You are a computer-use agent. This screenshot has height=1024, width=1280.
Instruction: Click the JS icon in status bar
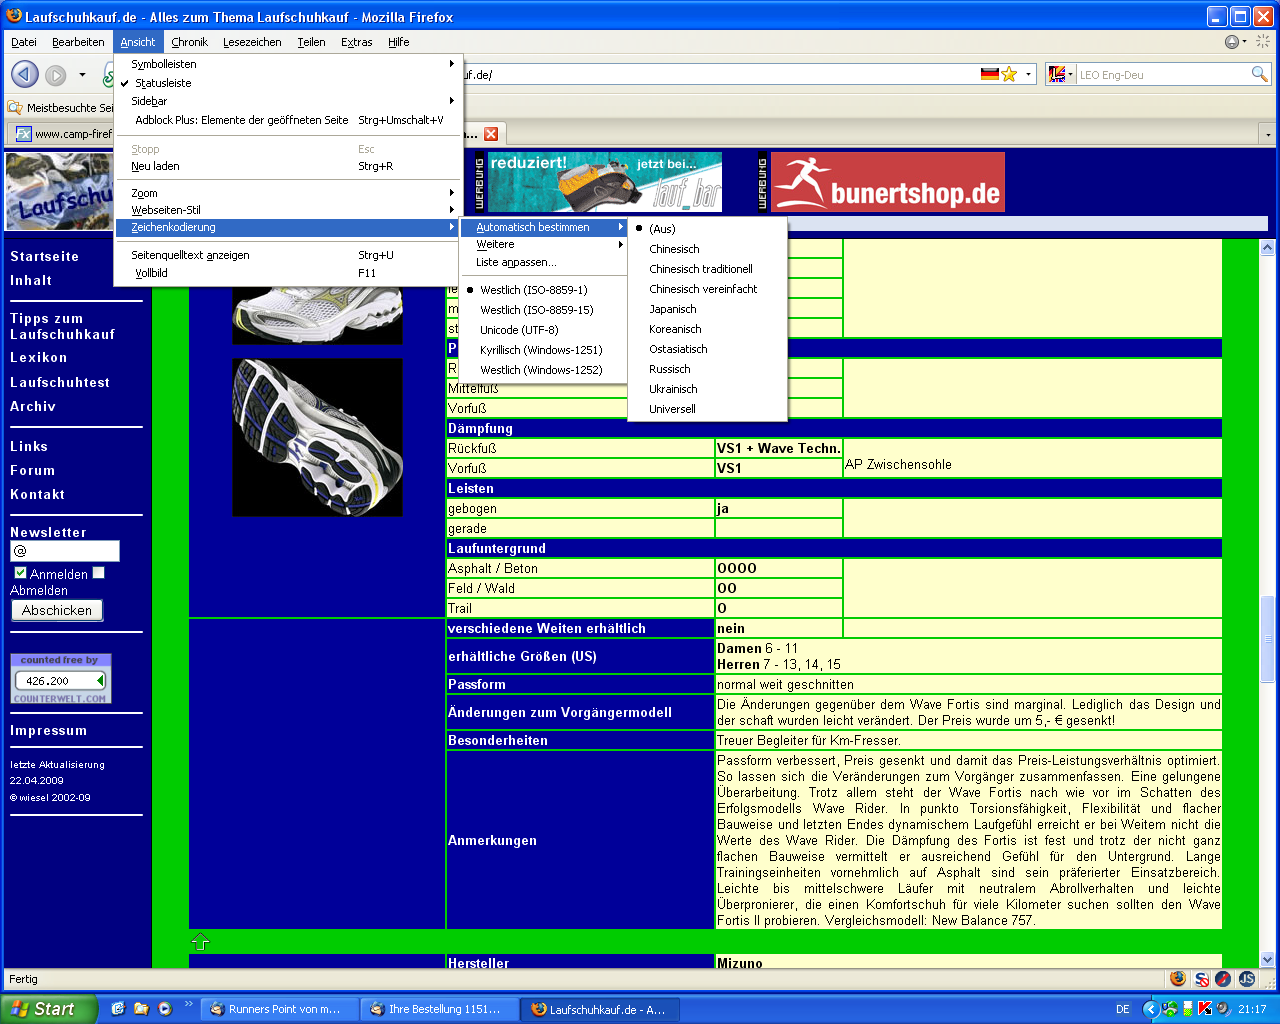(x=1247, y=979)
